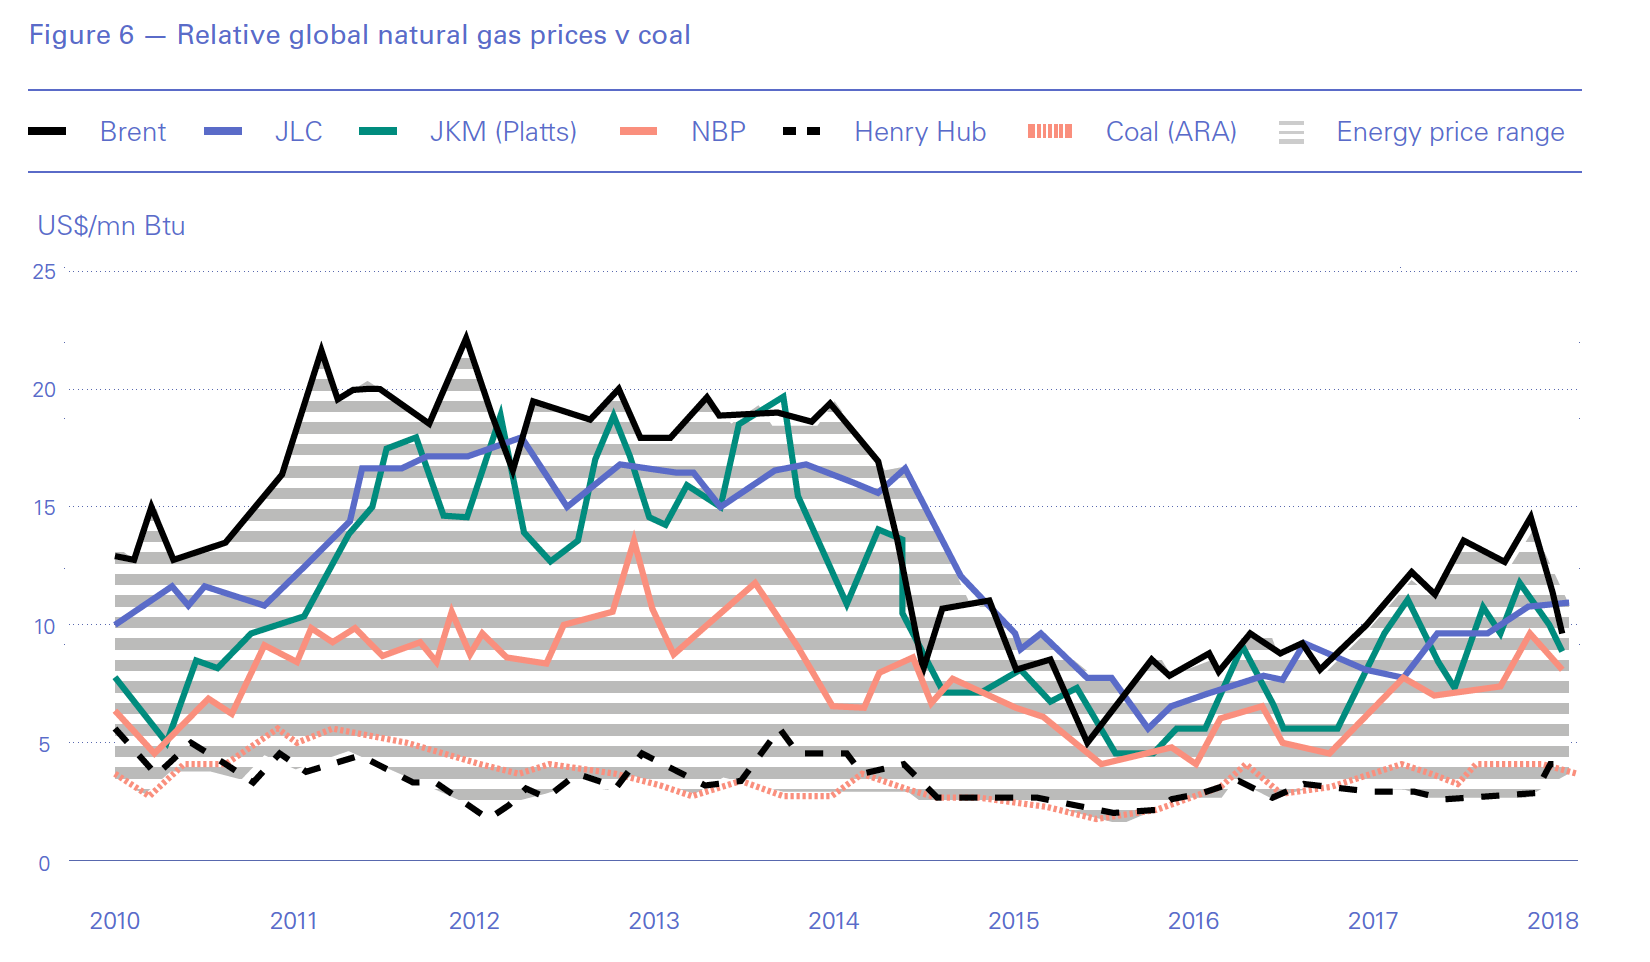1650x962 pixels.
Task: Select the Henry Hub legend label
Action: (x=920, y=132)
